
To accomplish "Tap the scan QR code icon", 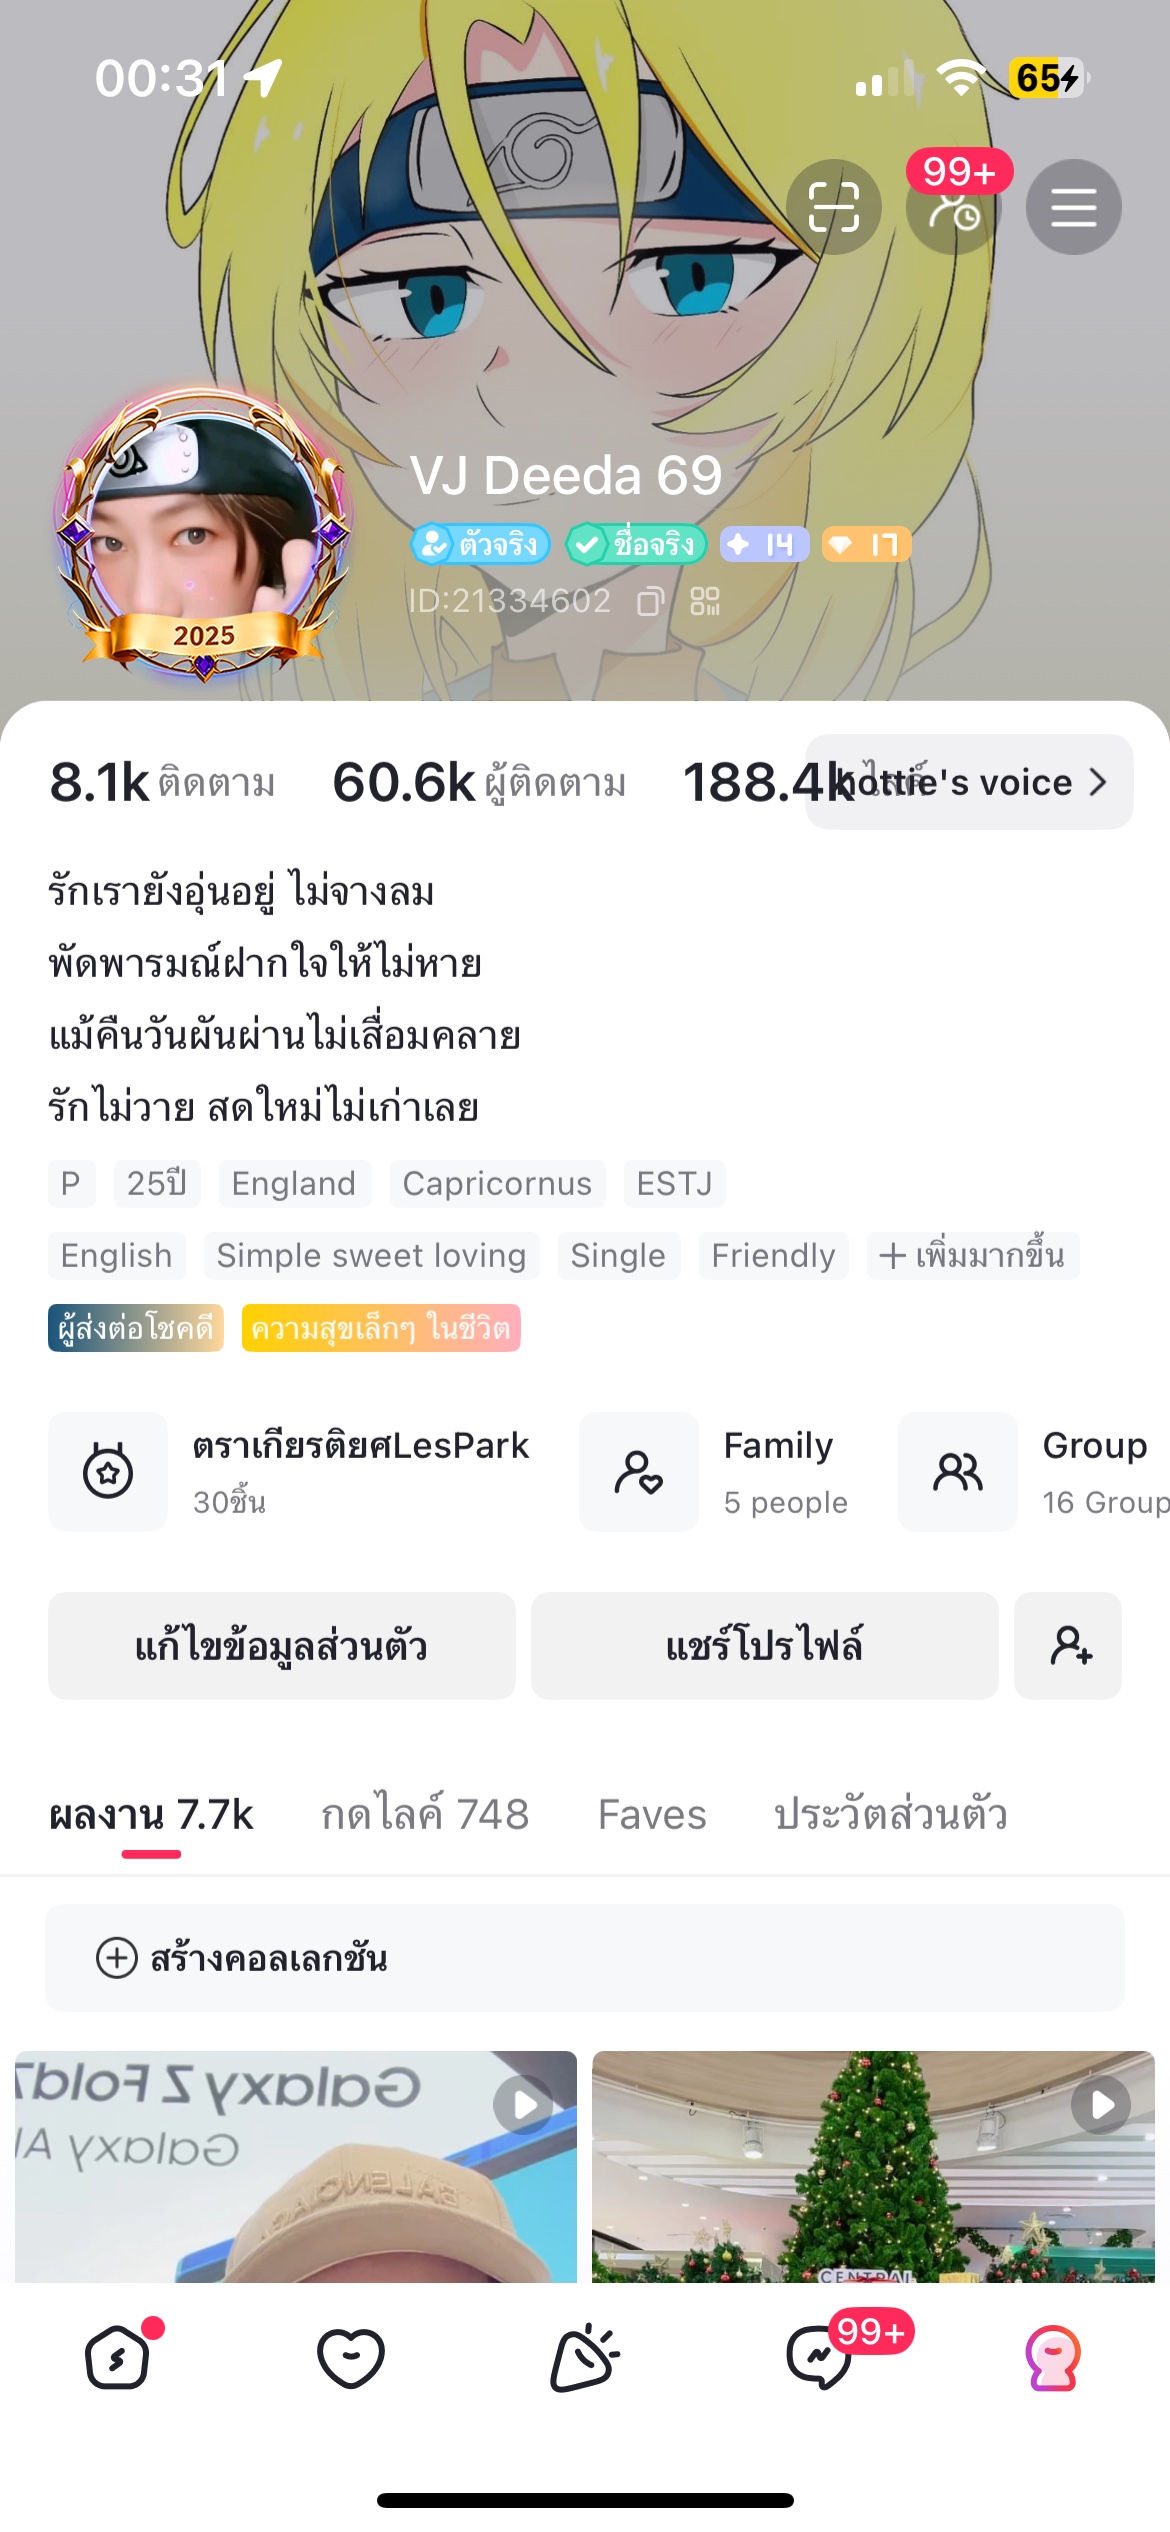I will click(x=833, y=207).
